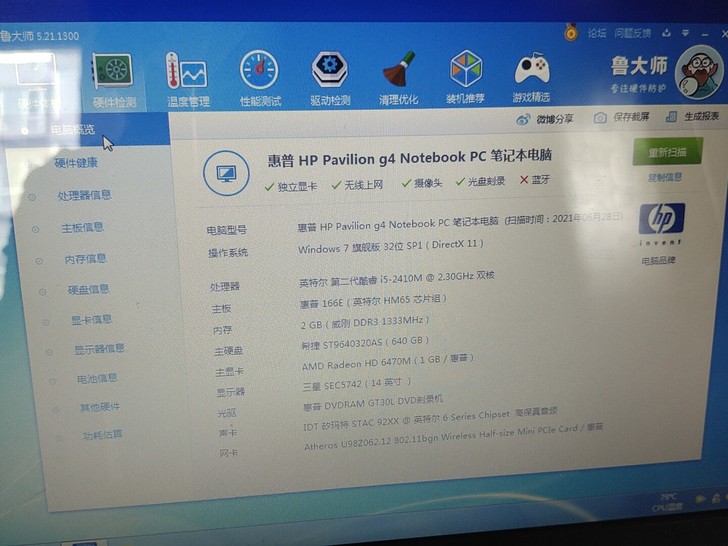The image size is (728, 546).
Task: Open the 清理优化 cleanup optimization tab
Action: [398, 78]
